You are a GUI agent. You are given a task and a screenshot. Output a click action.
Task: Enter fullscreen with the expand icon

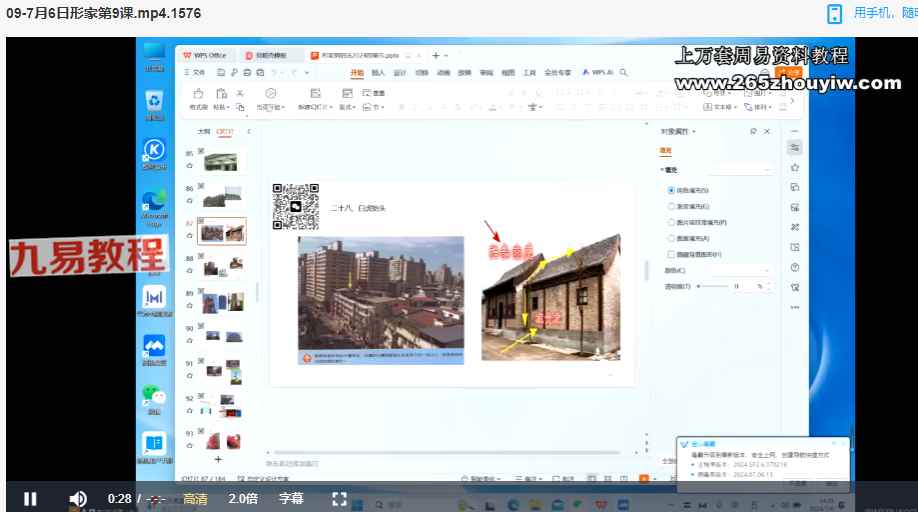[x=340, y=499]
